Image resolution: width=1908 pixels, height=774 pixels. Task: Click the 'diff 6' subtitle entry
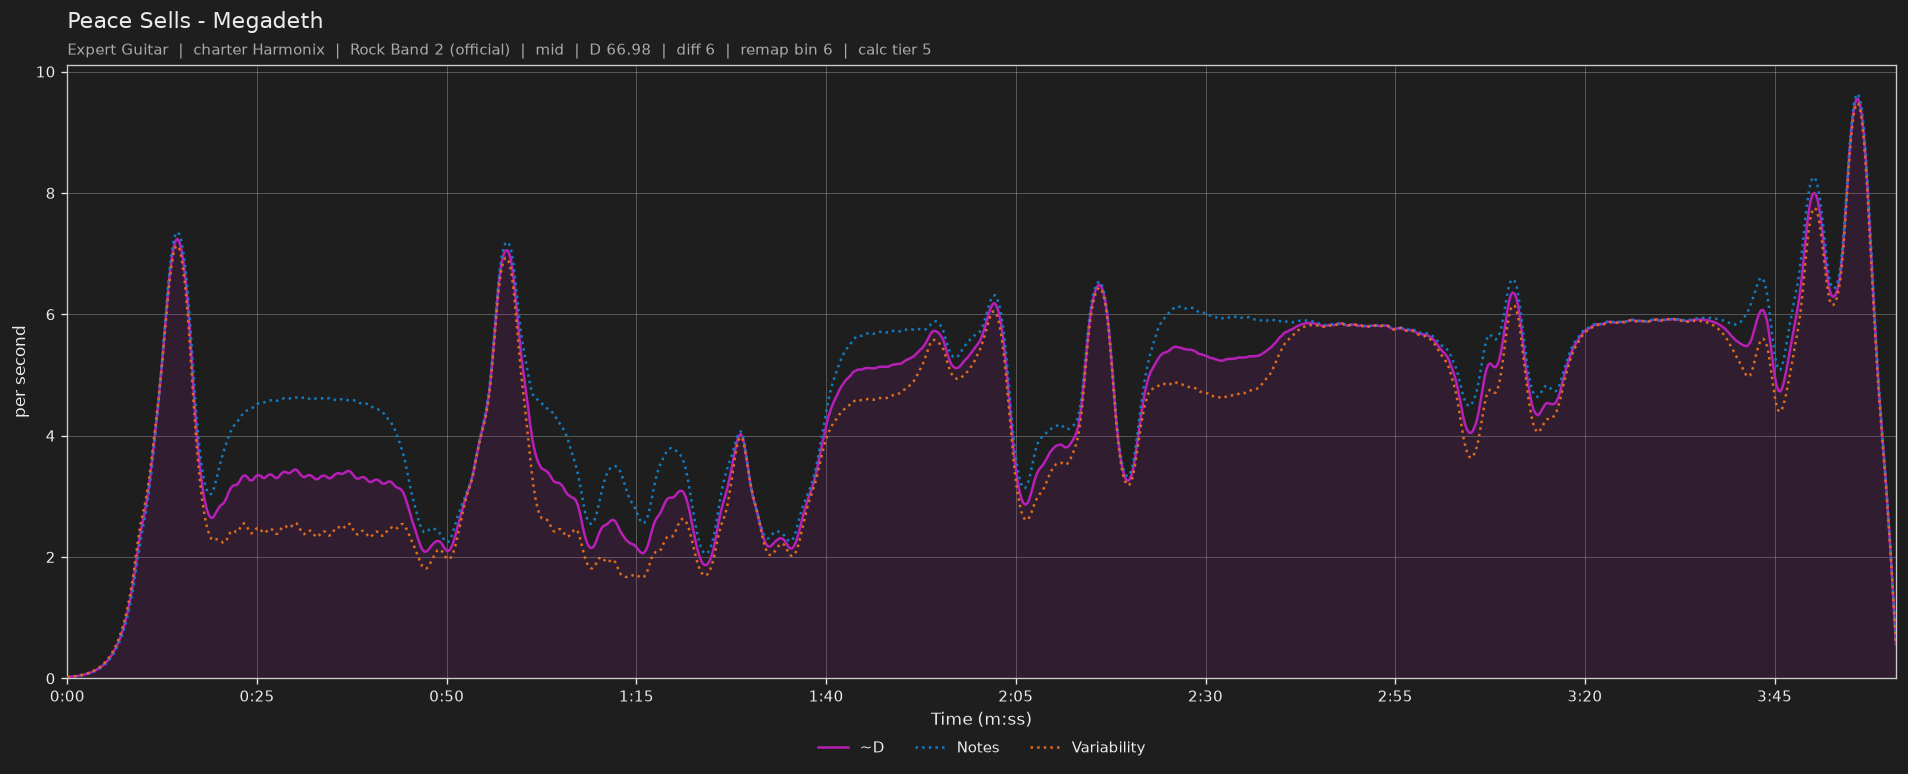pyautogui.click(x=696, y=50)
